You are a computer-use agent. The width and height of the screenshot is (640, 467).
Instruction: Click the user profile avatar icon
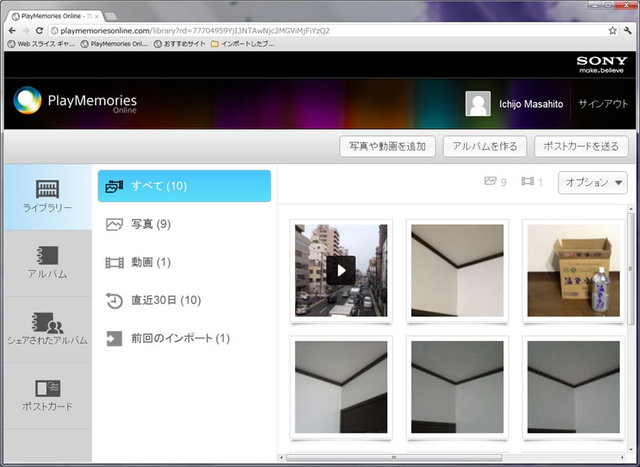tap(478, 103)
